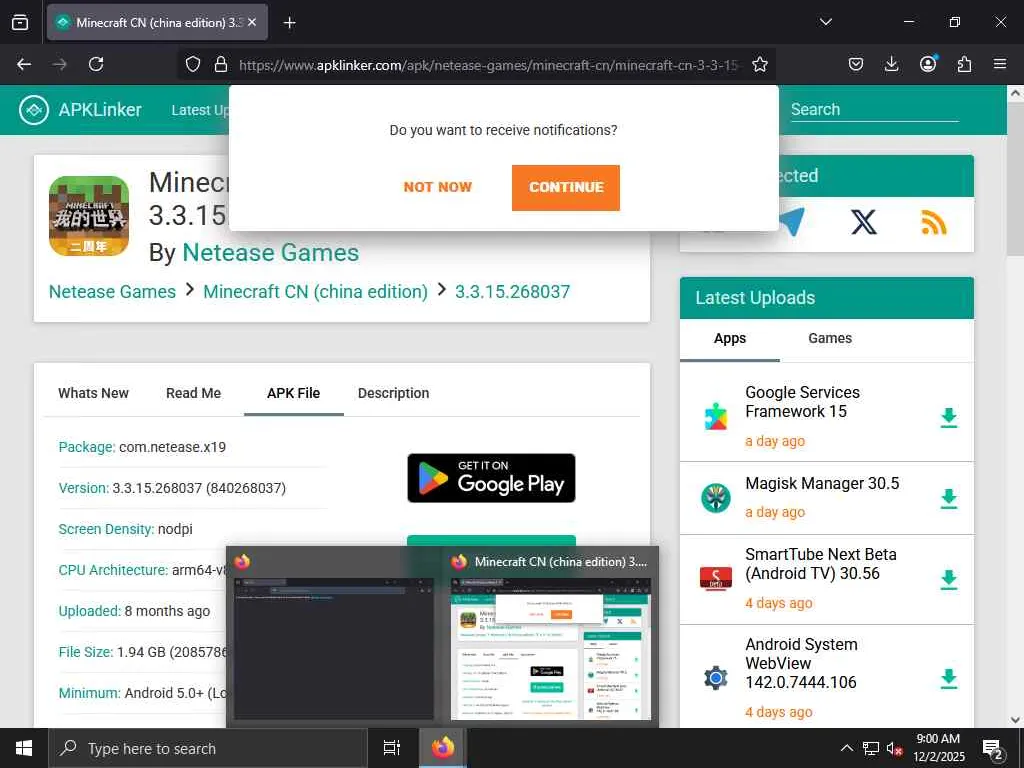Select the Games tab in Latest Uploads
1024x768 pixels.
pos(830,338)
